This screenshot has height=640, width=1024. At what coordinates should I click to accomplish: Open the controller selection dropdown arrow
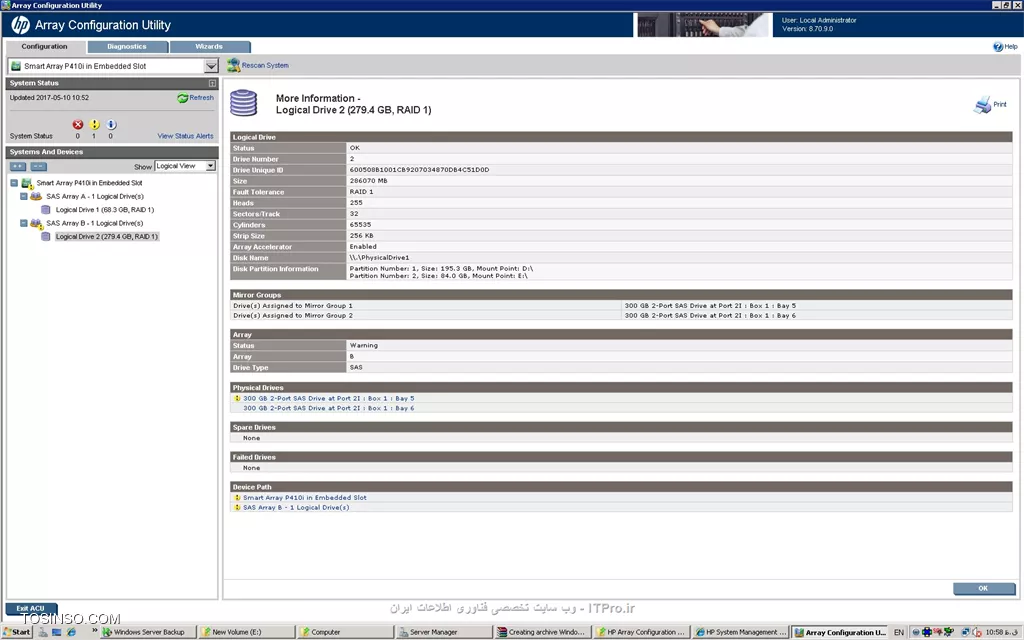tap(211, 66)
